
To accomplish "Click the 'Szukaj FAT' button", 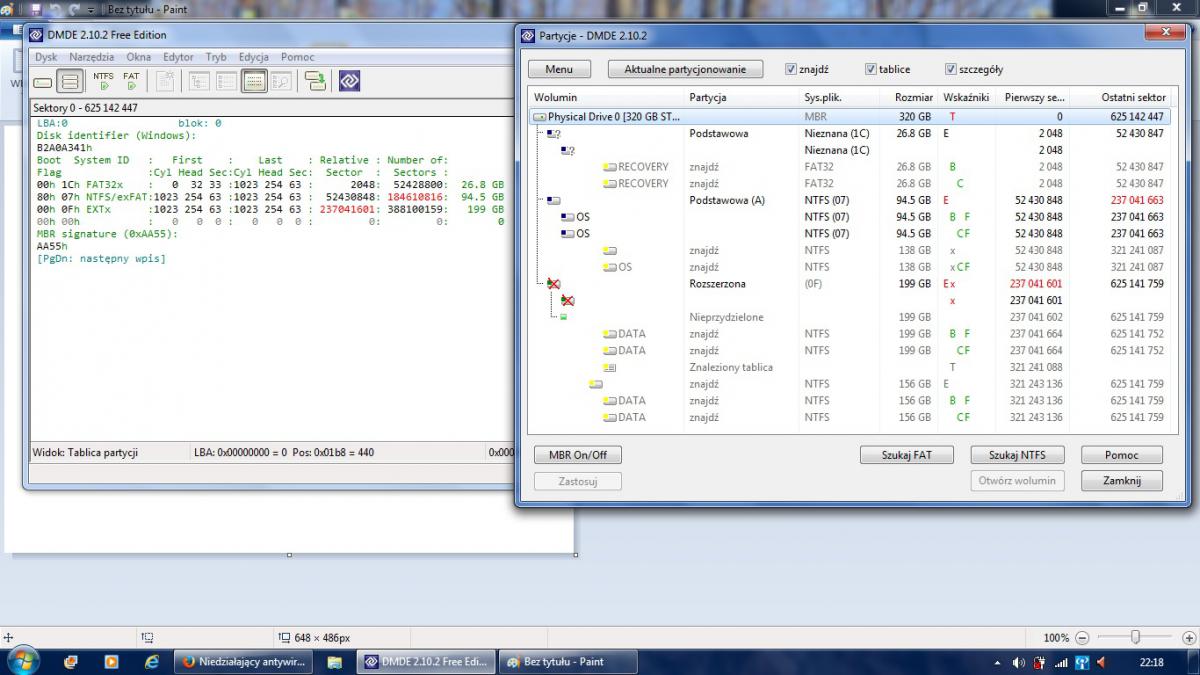I will (x=906, y=455).
